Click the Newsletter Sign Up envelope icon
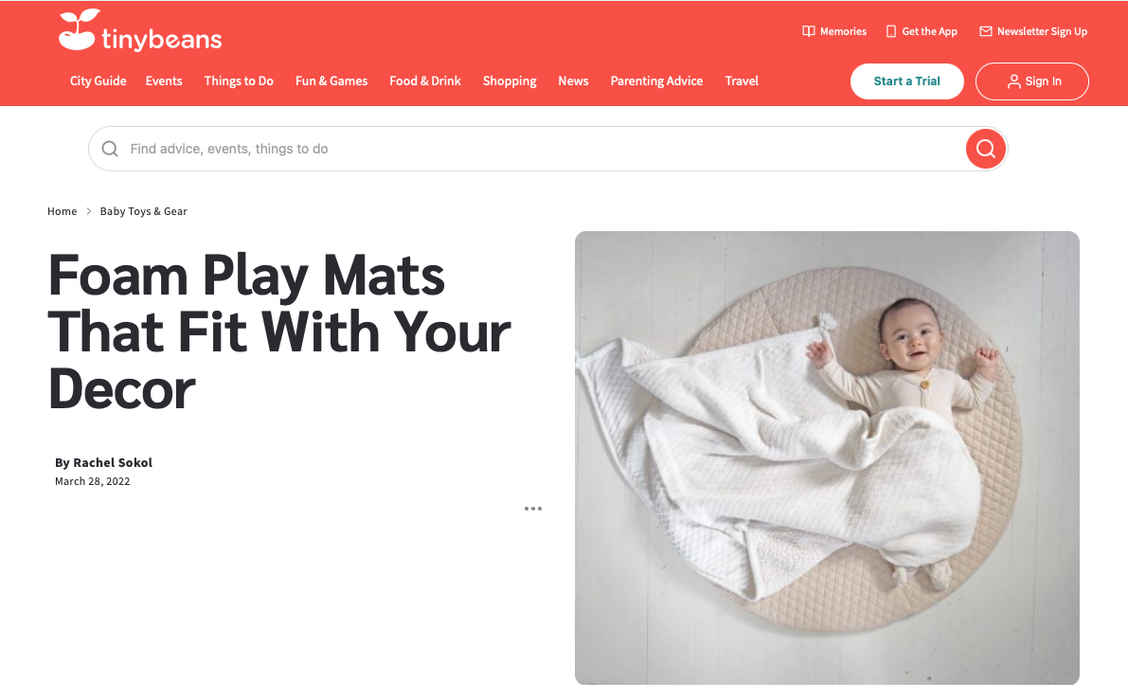Viewport: 1128px width, 699px height. tap(986, 32)
